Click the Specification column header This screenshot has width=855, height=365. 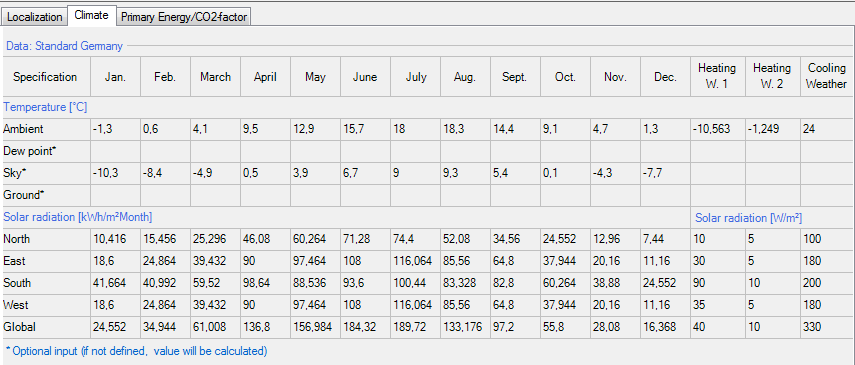pyautogui.click(x=45, y=77)
